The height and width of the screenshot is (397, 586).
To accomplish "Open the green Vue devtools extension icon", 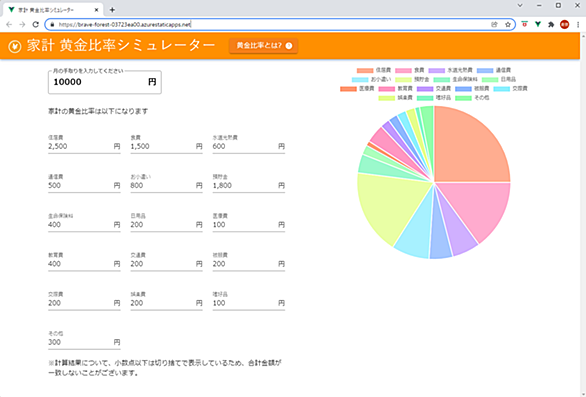I will 538,25.
